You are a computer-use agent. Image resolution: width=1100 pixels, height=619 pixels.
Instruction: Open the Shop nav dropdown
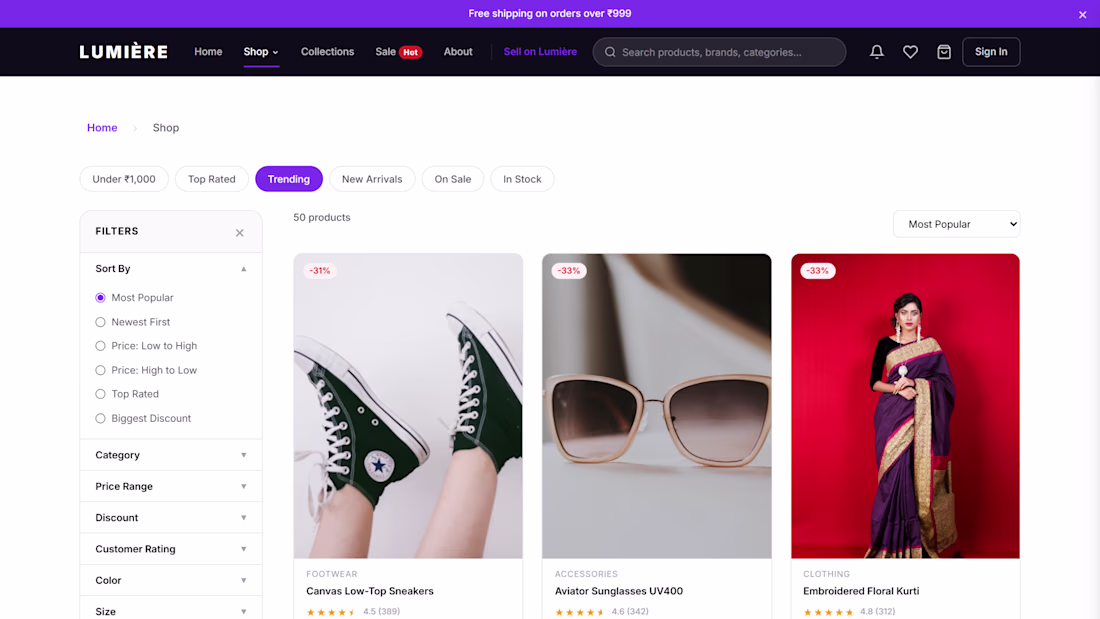coord(261,52)
